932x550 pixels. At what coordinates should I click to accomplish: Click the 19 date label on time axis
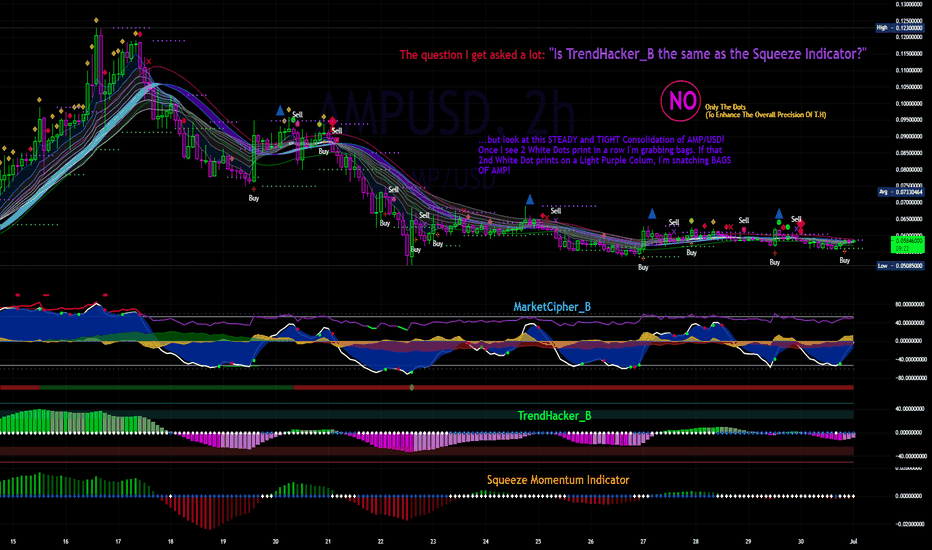click(x=223, y=542)
